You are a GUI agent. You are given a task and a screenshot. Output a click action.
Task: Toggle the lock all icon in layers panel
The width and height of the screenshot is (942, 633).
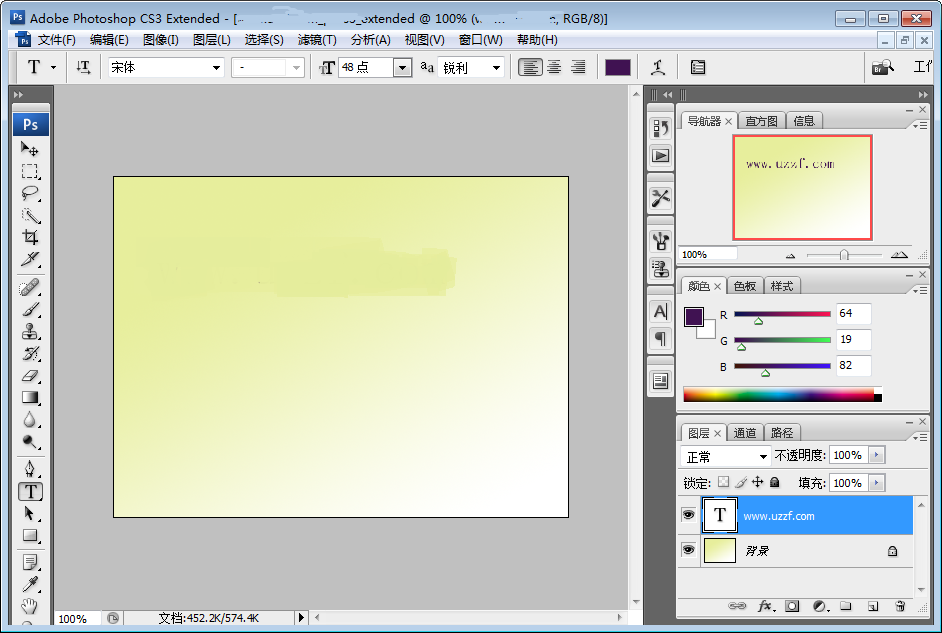pos(774,483)
